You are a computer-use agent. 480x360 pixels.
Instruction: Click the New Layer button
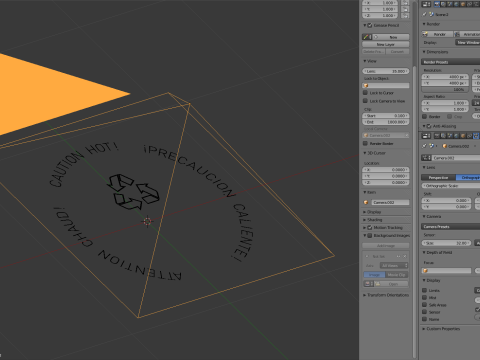(386, 44)
